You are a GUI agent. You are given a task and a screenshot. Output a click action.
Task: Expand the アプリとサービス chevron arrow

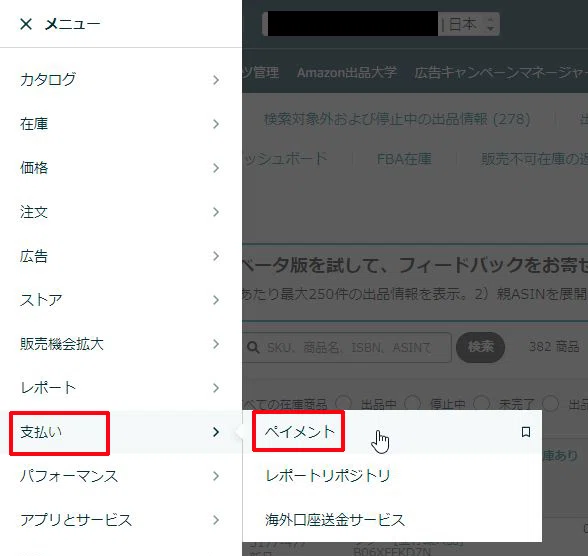coord(216,520)
